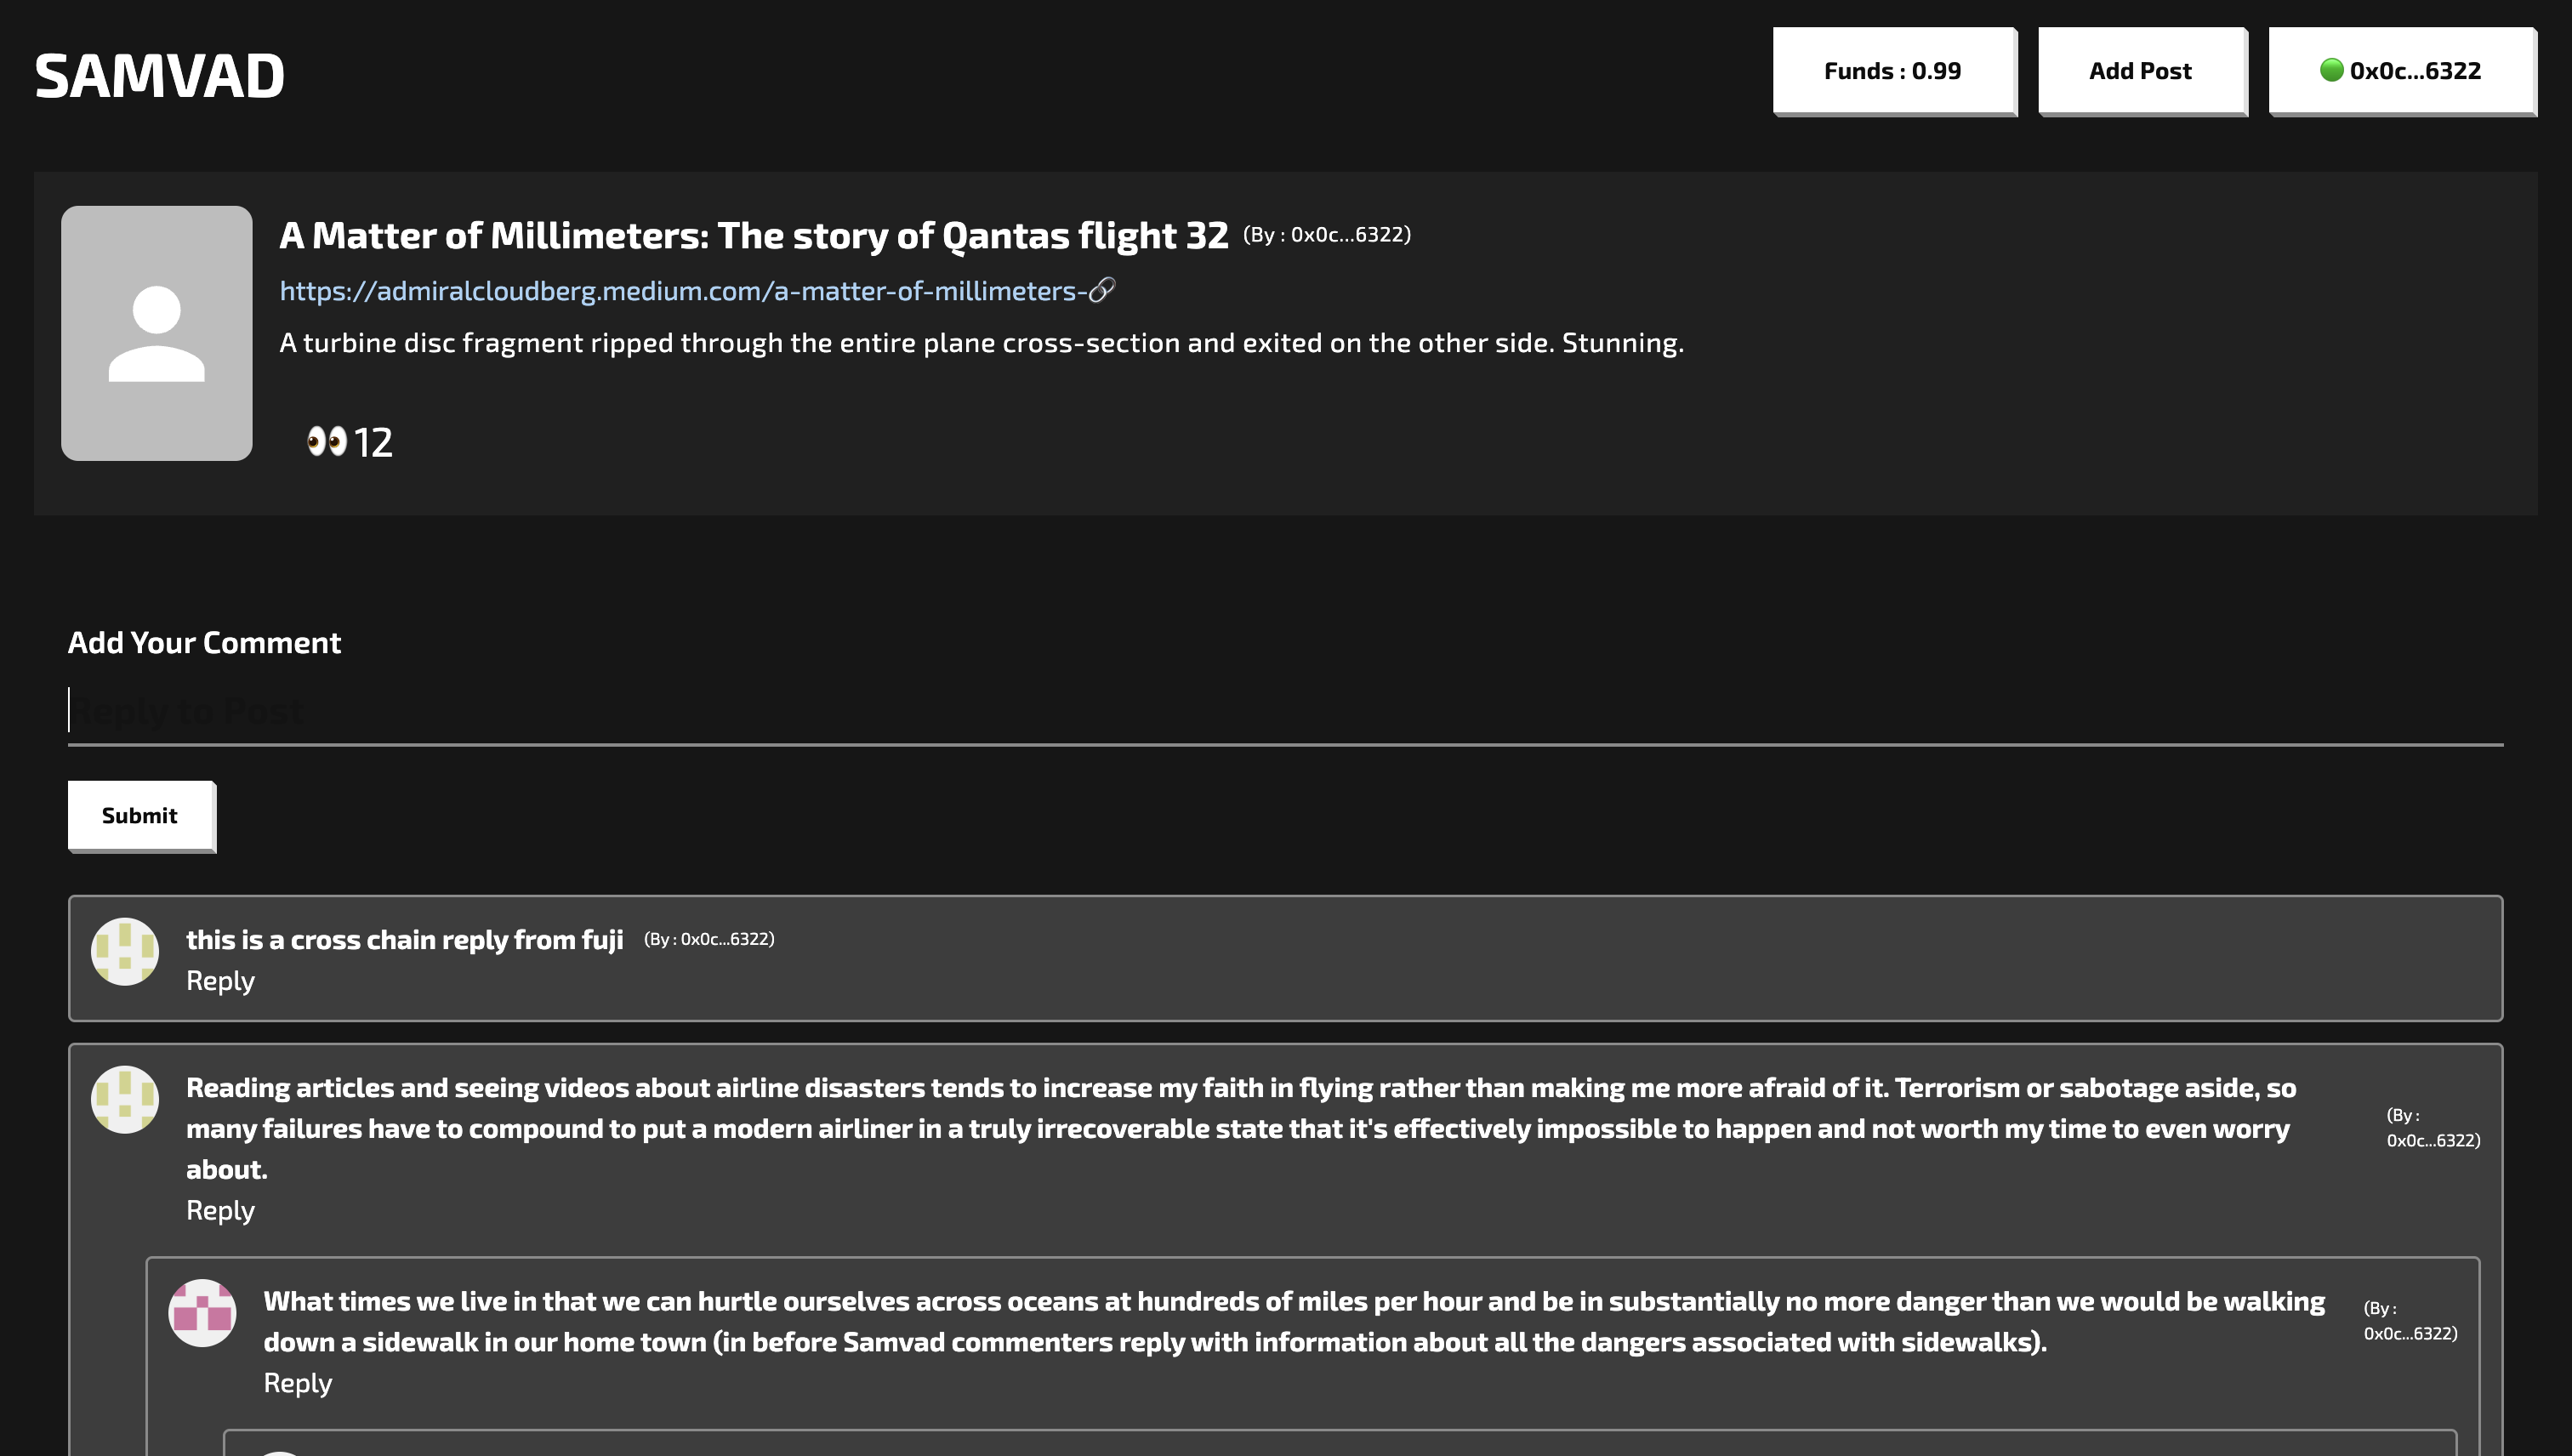Reply to the sidewalk dangers comment
This screenshot has height=1456, width=2572.
tap(297, 1382)
